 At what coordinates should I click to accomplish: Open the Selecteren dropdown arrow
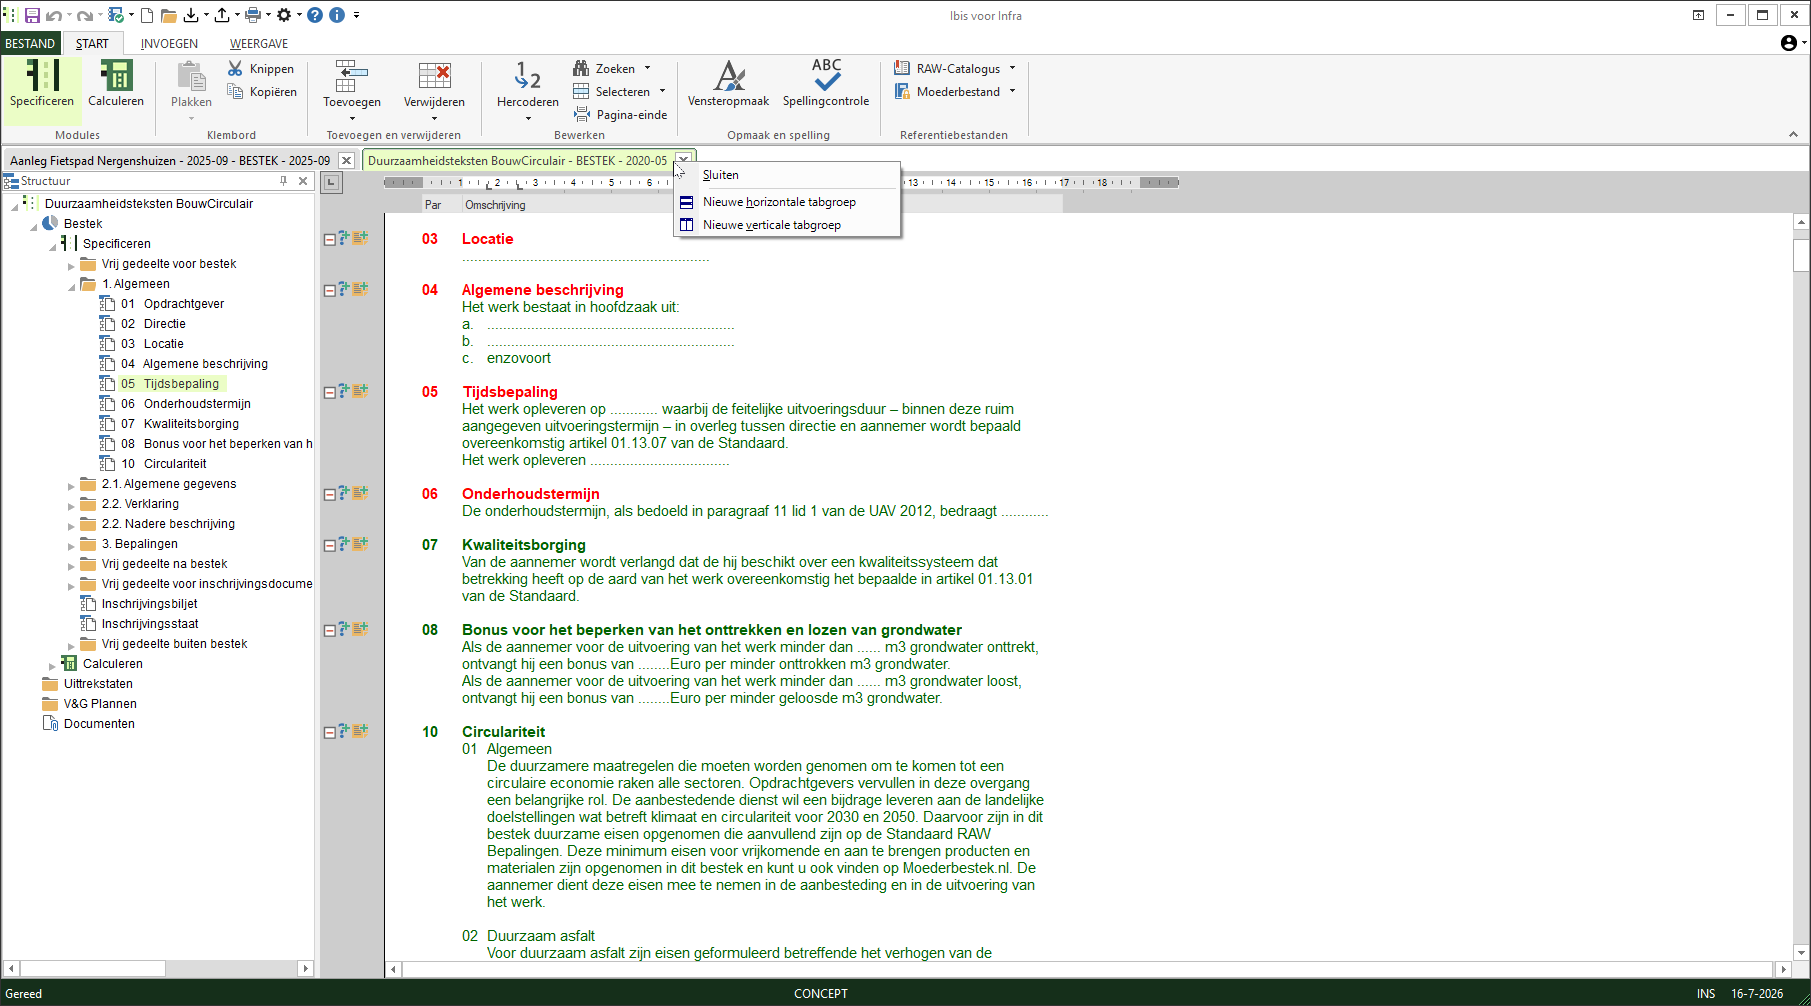tap(662, 91)
